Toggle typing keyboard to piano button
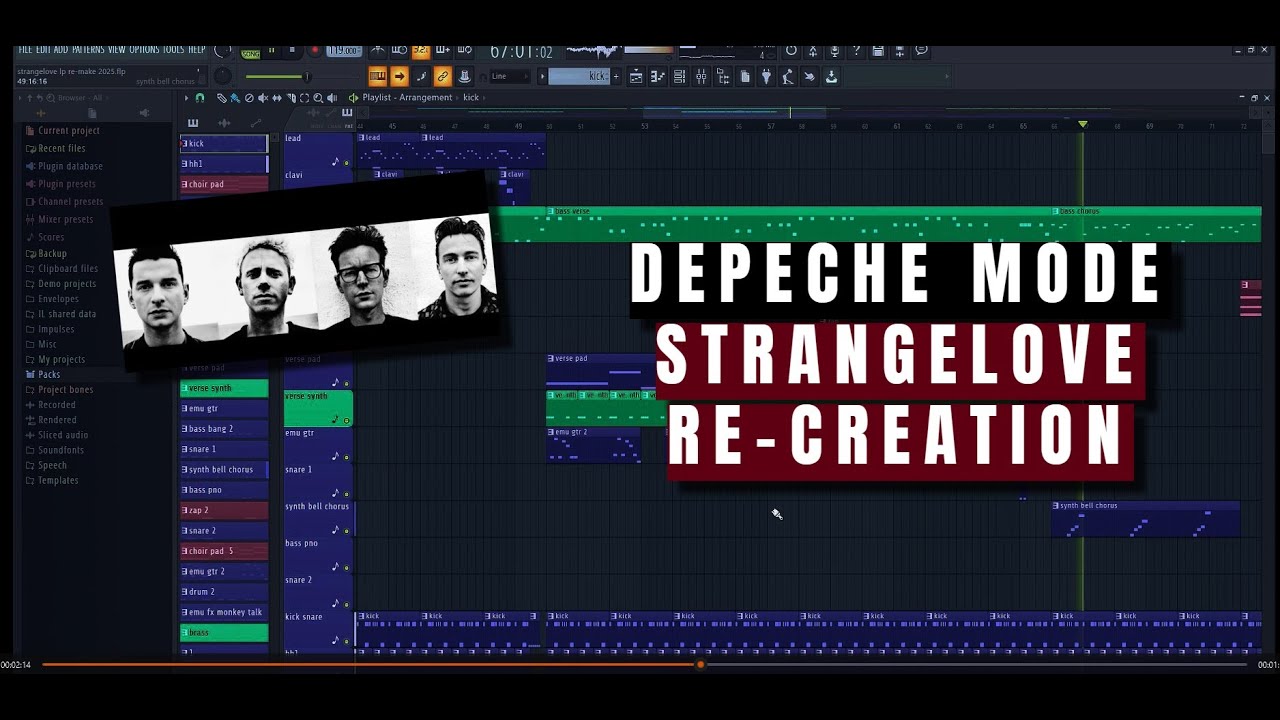The height and width of the screenshot is (720, 1280). 378,76
